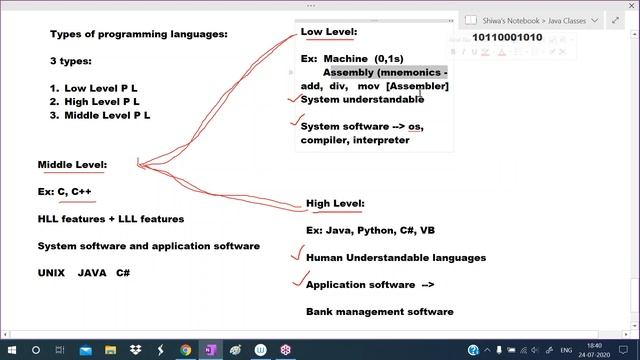Image resolution: width=640 pixels, height=360 pixels.
Task: Open Cortana search circle in the taskbar
Action: 36,350
